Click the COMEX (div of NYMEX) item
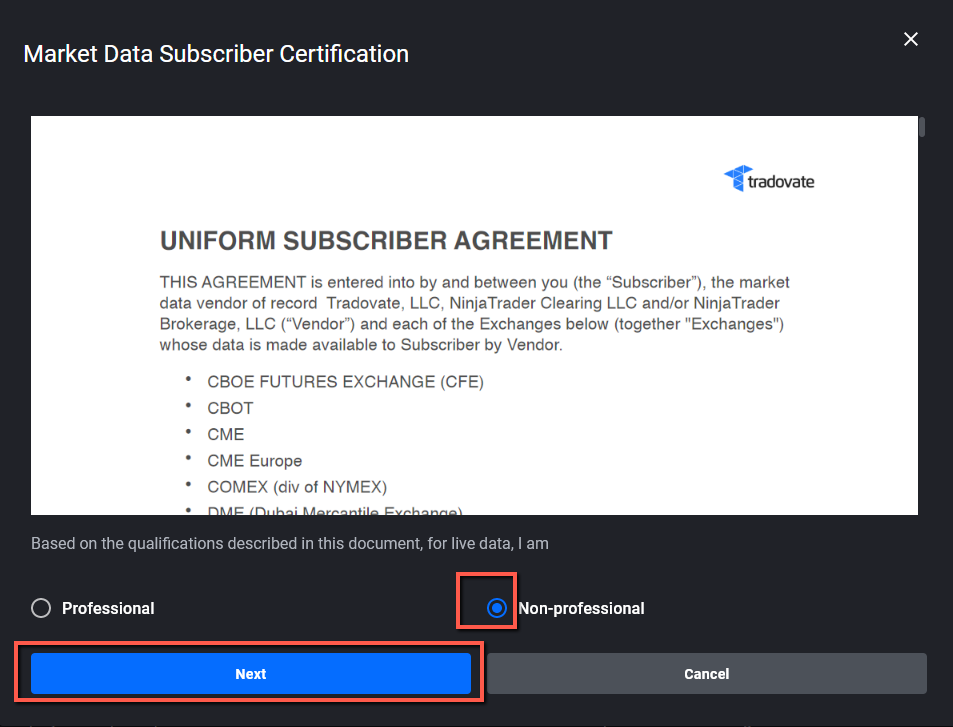Image resolution: width=953 pixels, height=727 pixels. pos(297,487)
